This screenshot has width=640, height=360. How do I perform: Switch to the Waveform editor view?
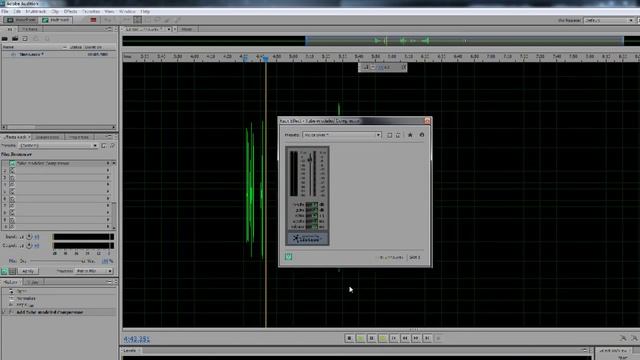coord(21,20)
